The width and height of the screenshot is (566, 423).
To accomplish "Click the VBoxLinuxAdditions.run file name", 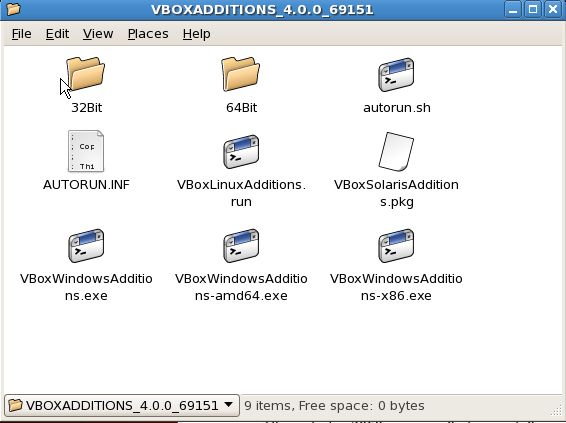I will (241, 193).
